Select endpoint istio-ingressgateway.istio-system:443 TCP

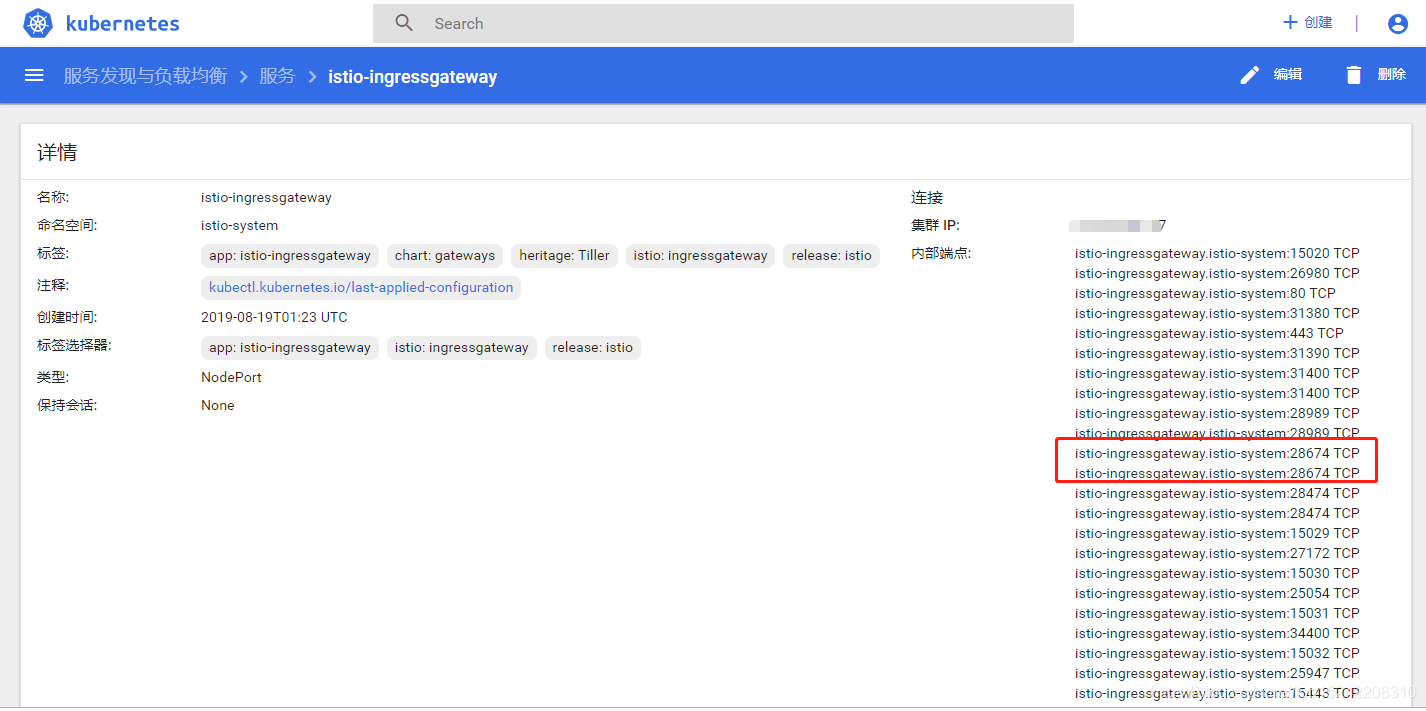pyautogui.click(x=1209, y=333)
